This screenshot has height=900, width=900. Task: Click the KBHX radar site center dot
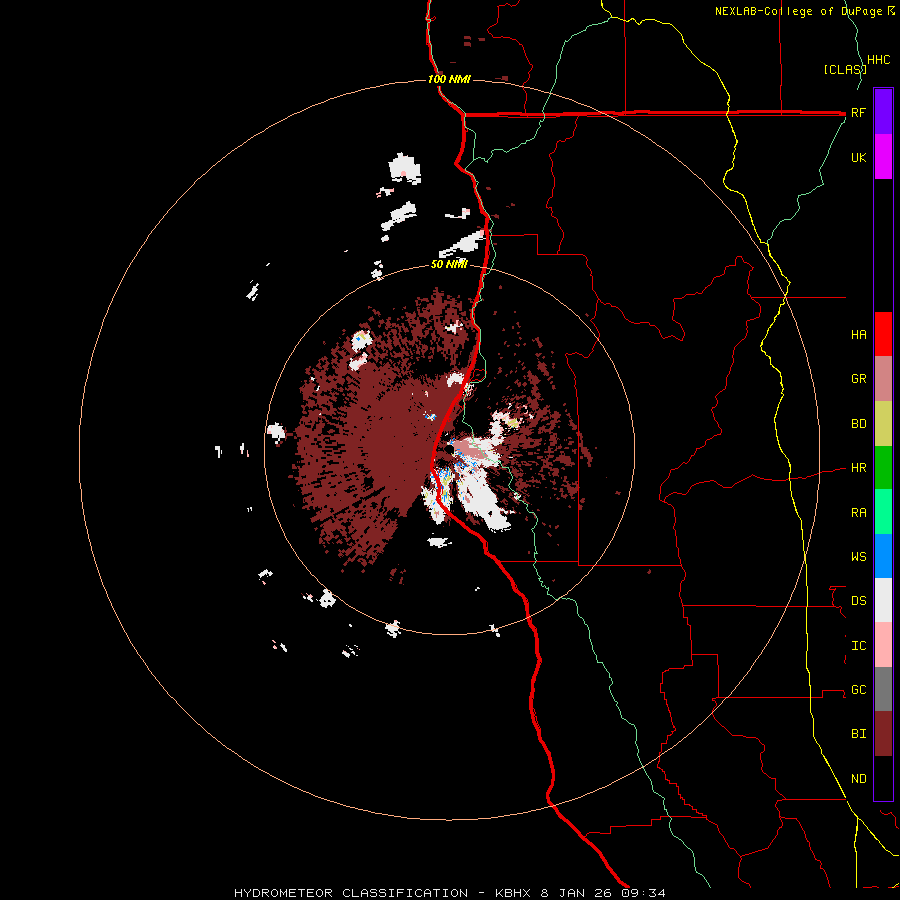pyautogui.click(x=449, y=449)
